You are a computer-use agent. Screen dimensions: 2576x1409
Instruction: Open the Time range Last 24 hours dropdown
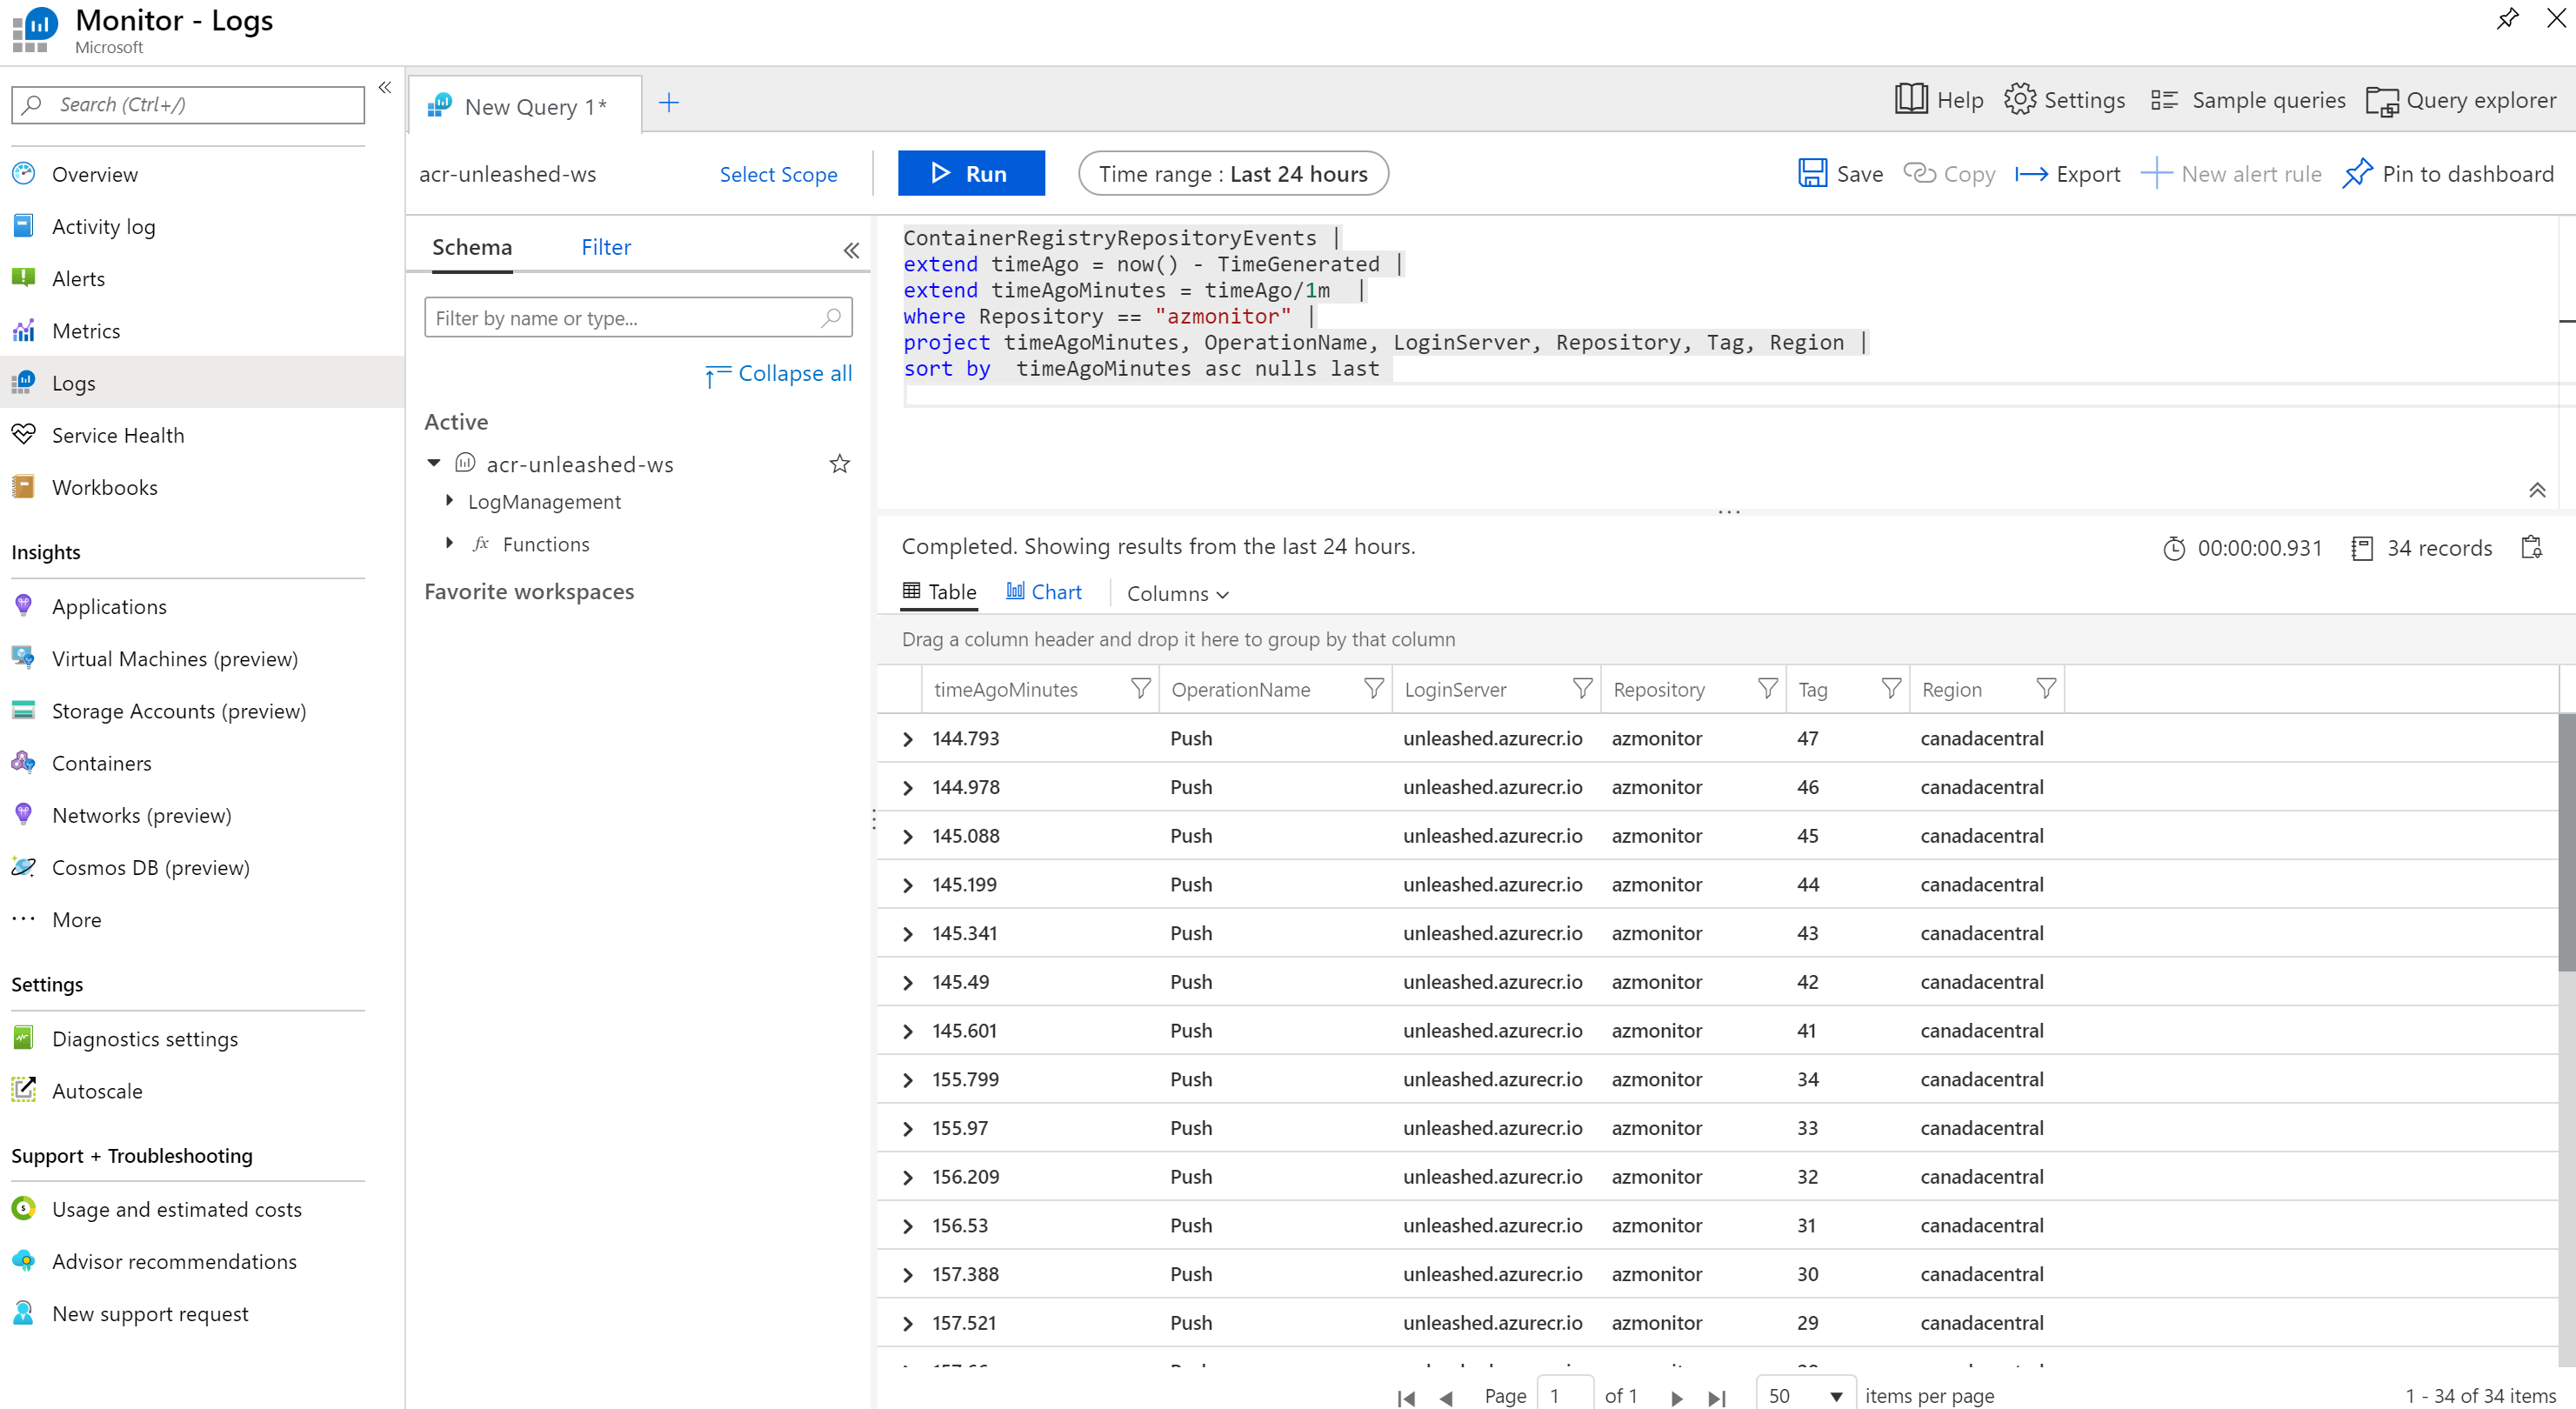pos(1233,173)
